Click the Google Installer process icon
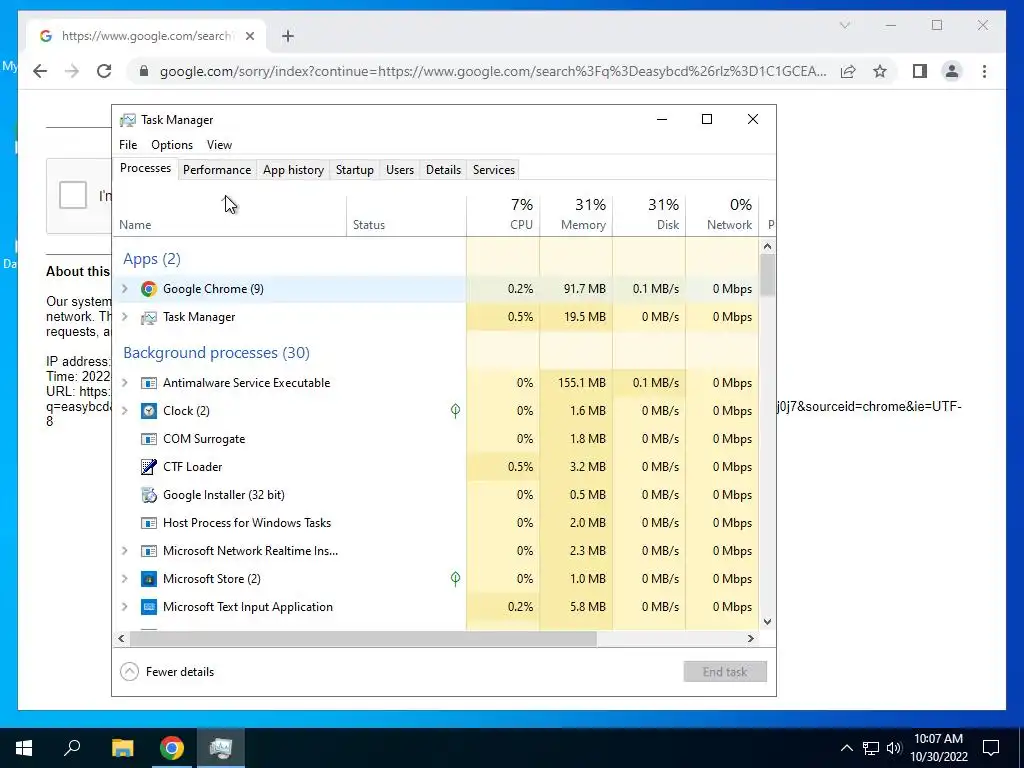 [x=149, y=495]
